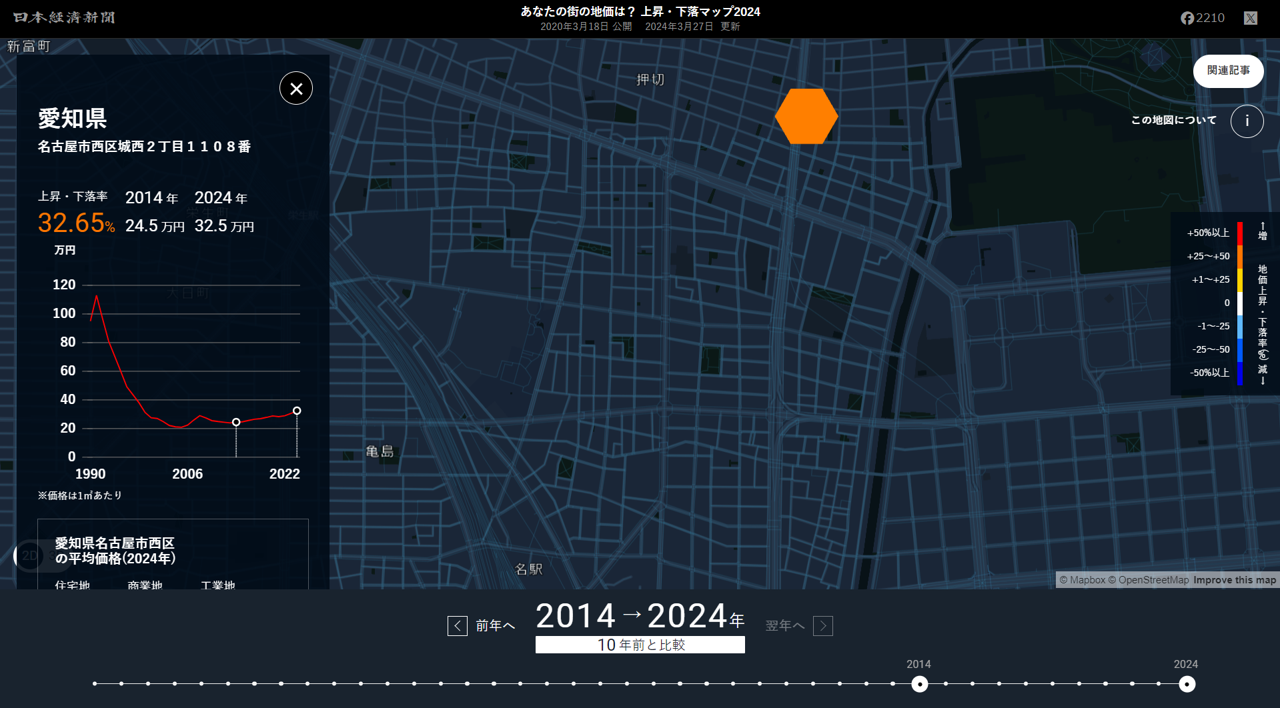Select the 2014 marker on the timeline
The width and height of the screenshot is (1280, 708).
919,684
